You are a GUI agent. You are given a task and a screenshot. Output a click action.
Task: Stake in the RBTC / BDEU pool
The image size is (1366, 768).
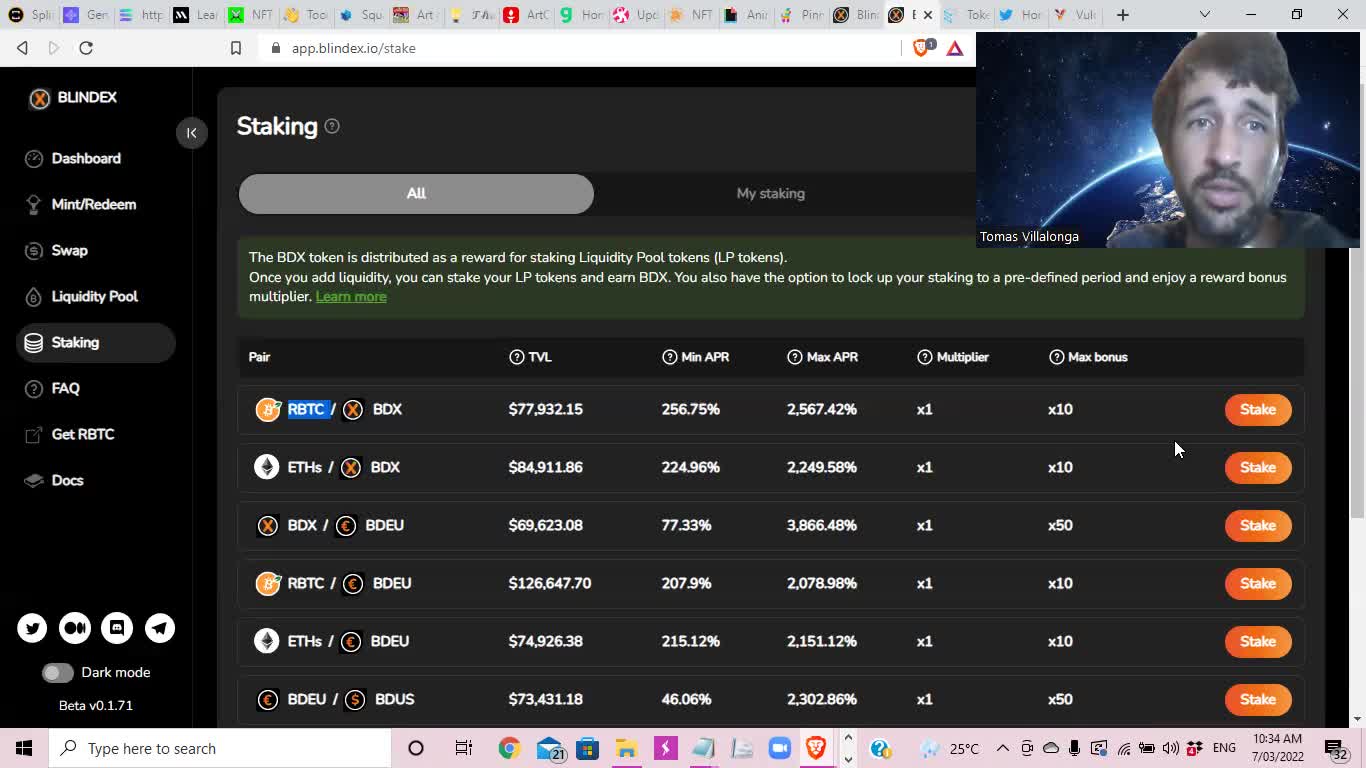[1258, 583]
